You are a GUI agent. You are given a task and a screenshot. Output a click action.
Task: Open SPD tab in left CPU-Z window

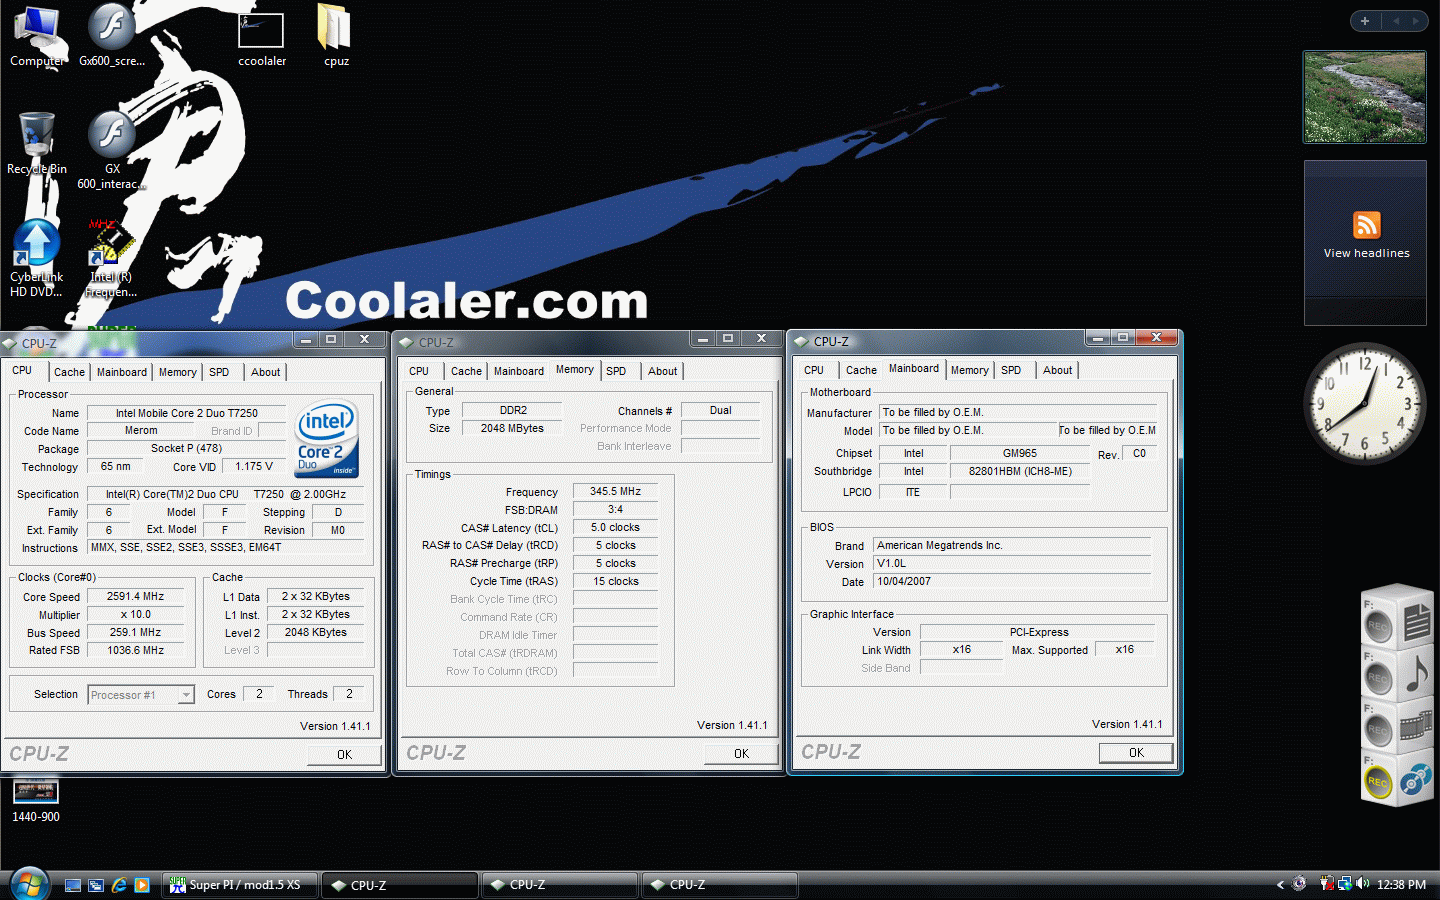tap(219, 372)
